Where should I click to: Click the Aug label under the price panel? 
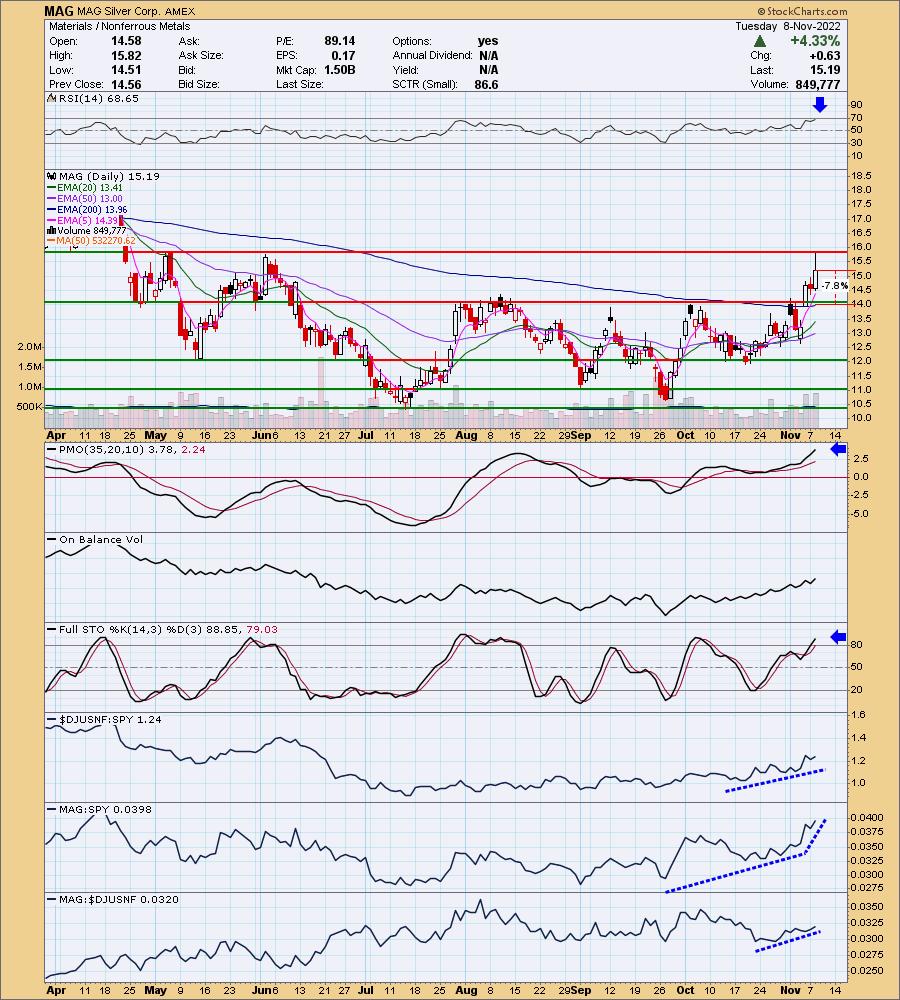(x=466, y=436)
